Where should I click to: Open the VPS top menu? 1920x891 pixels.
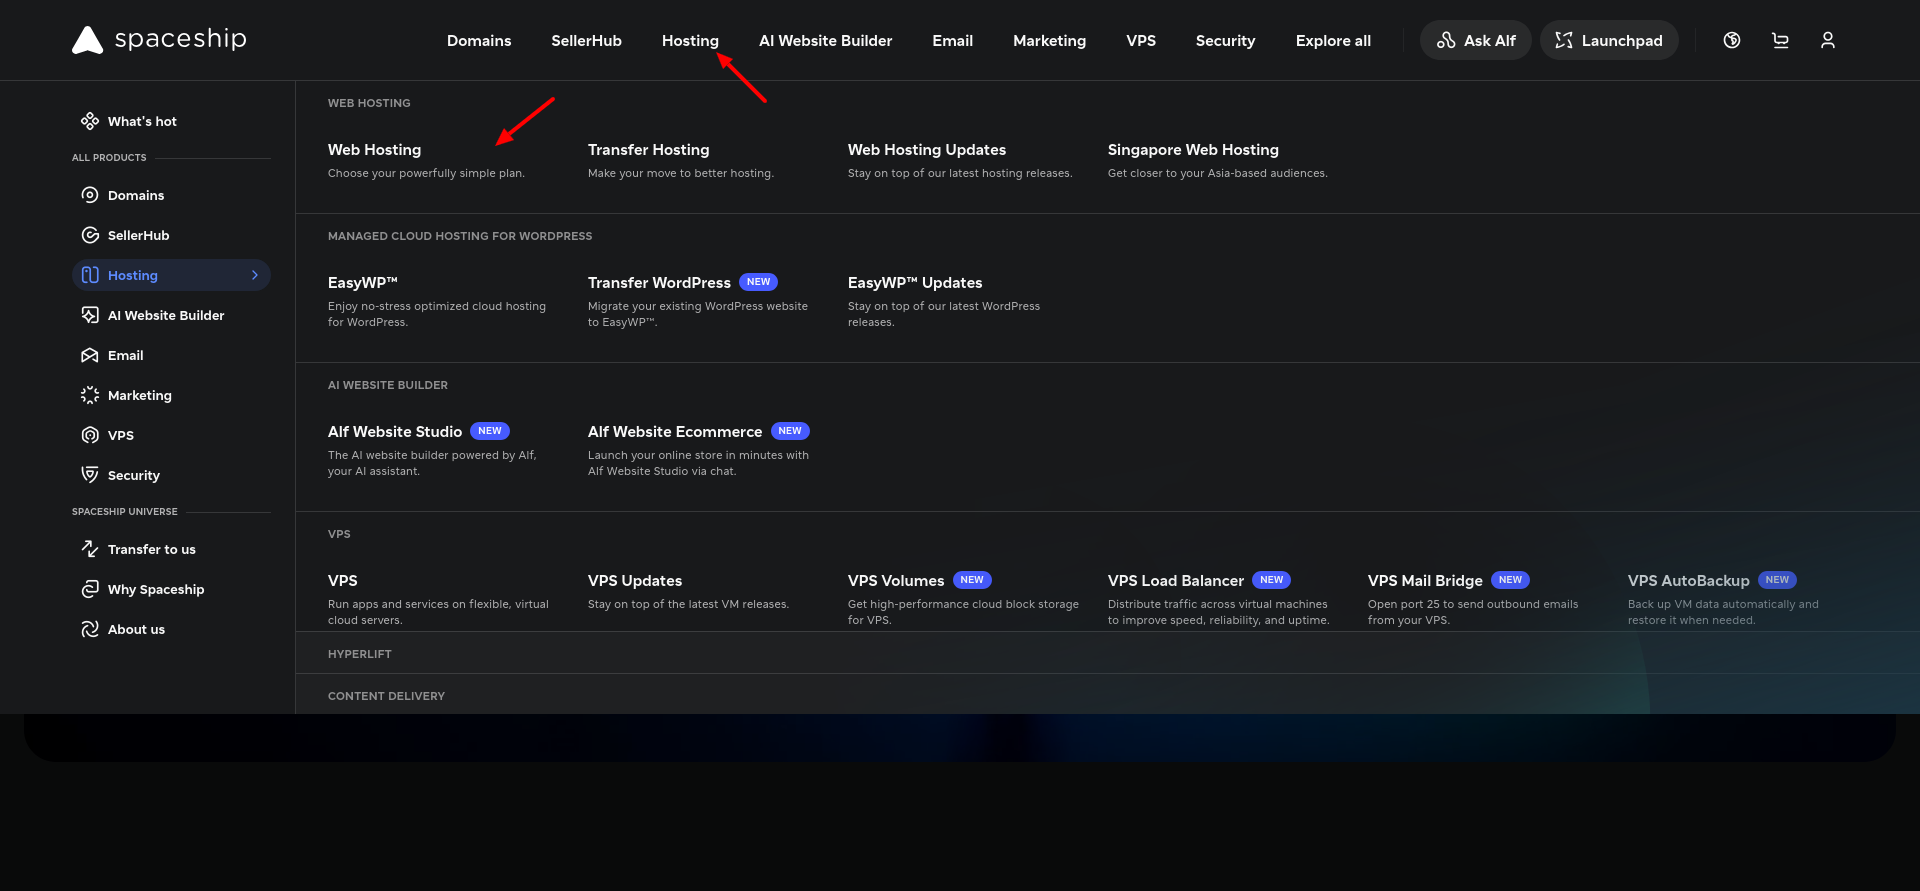(1141, 41)
